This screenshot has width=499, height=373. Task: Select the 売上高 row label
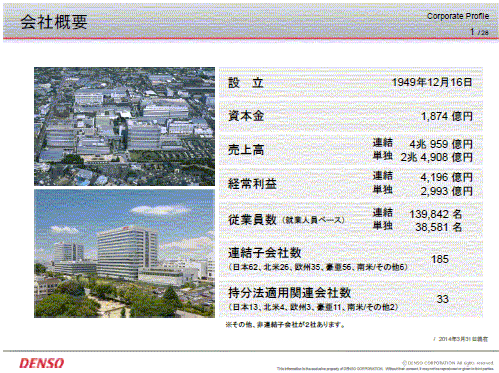coord(246,150)
